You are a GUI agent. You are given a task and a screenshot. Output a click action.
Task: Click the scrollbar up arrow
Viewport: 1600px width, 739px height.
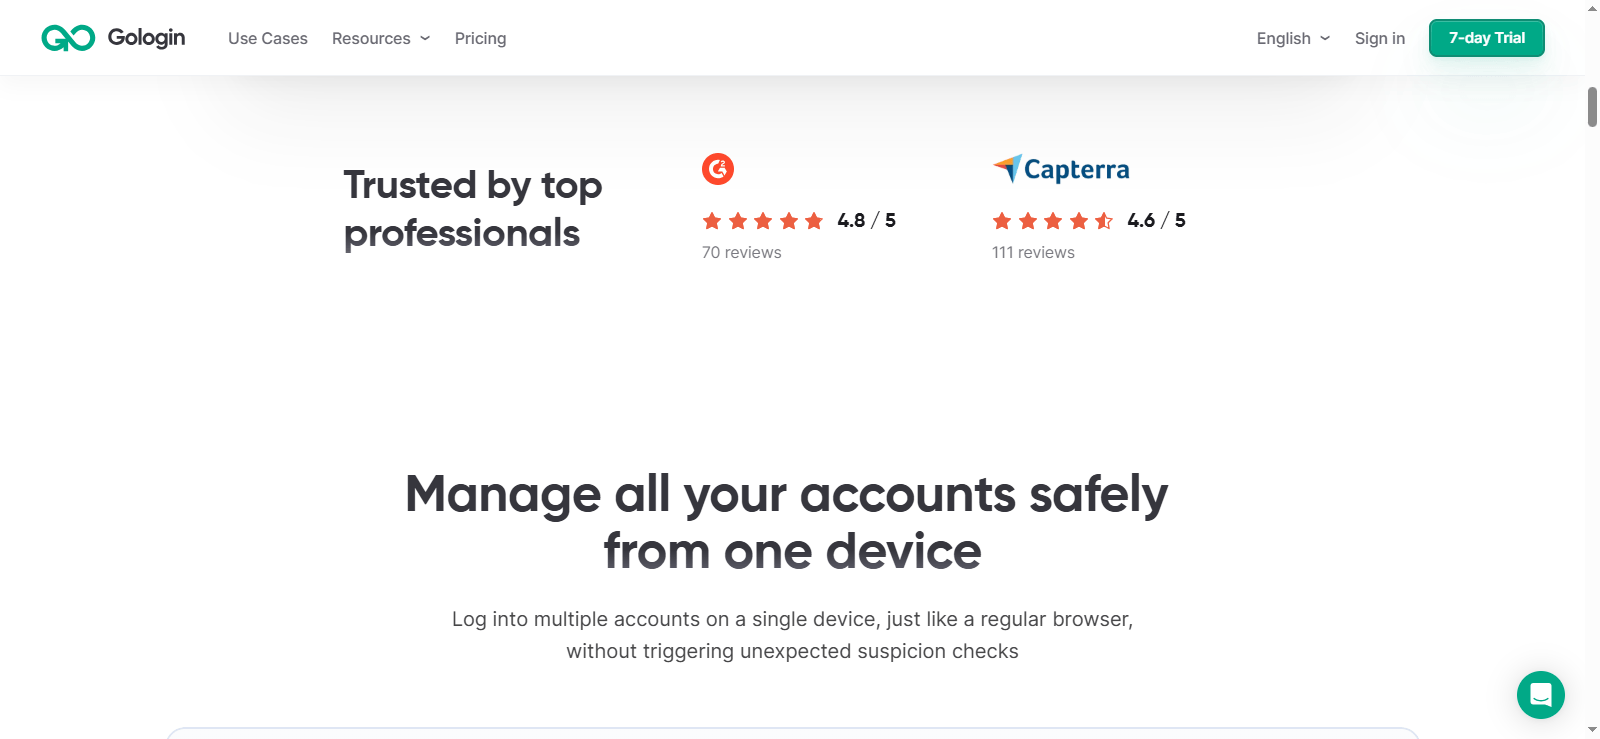[1593, 8]
